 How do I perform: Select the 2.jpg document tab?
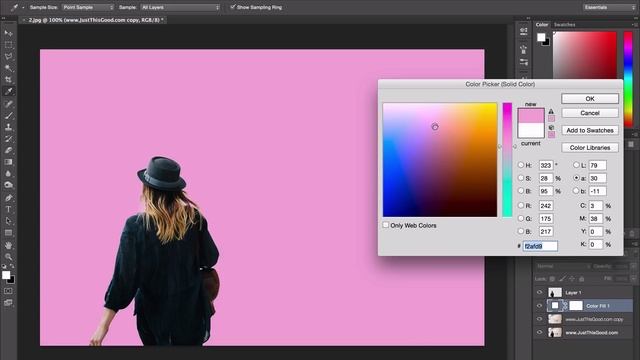tap(95, 20)
